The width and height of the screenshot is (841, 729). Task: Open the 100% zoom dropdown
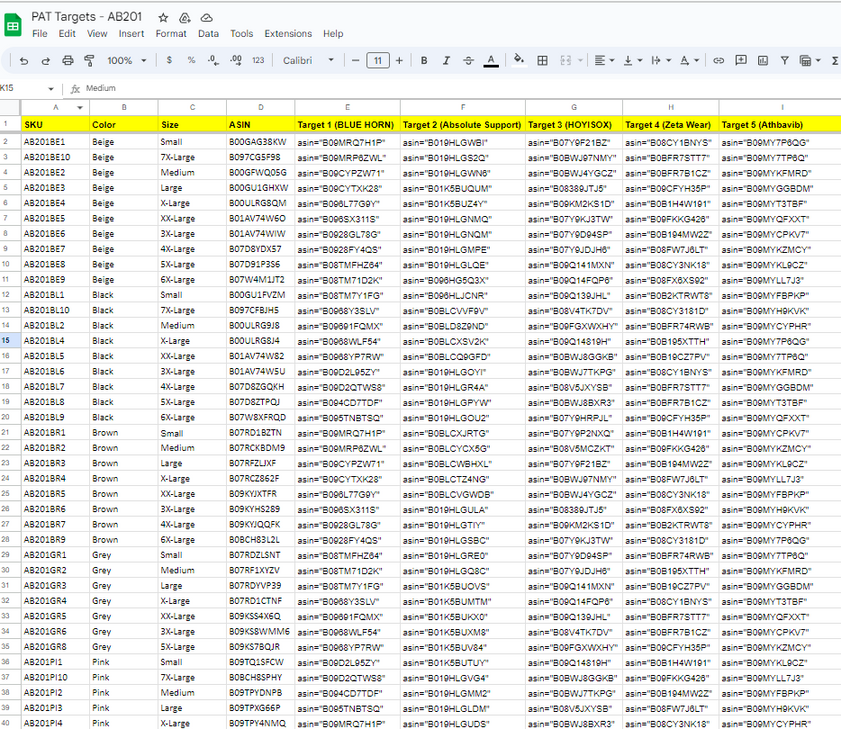tap(127, 61)
